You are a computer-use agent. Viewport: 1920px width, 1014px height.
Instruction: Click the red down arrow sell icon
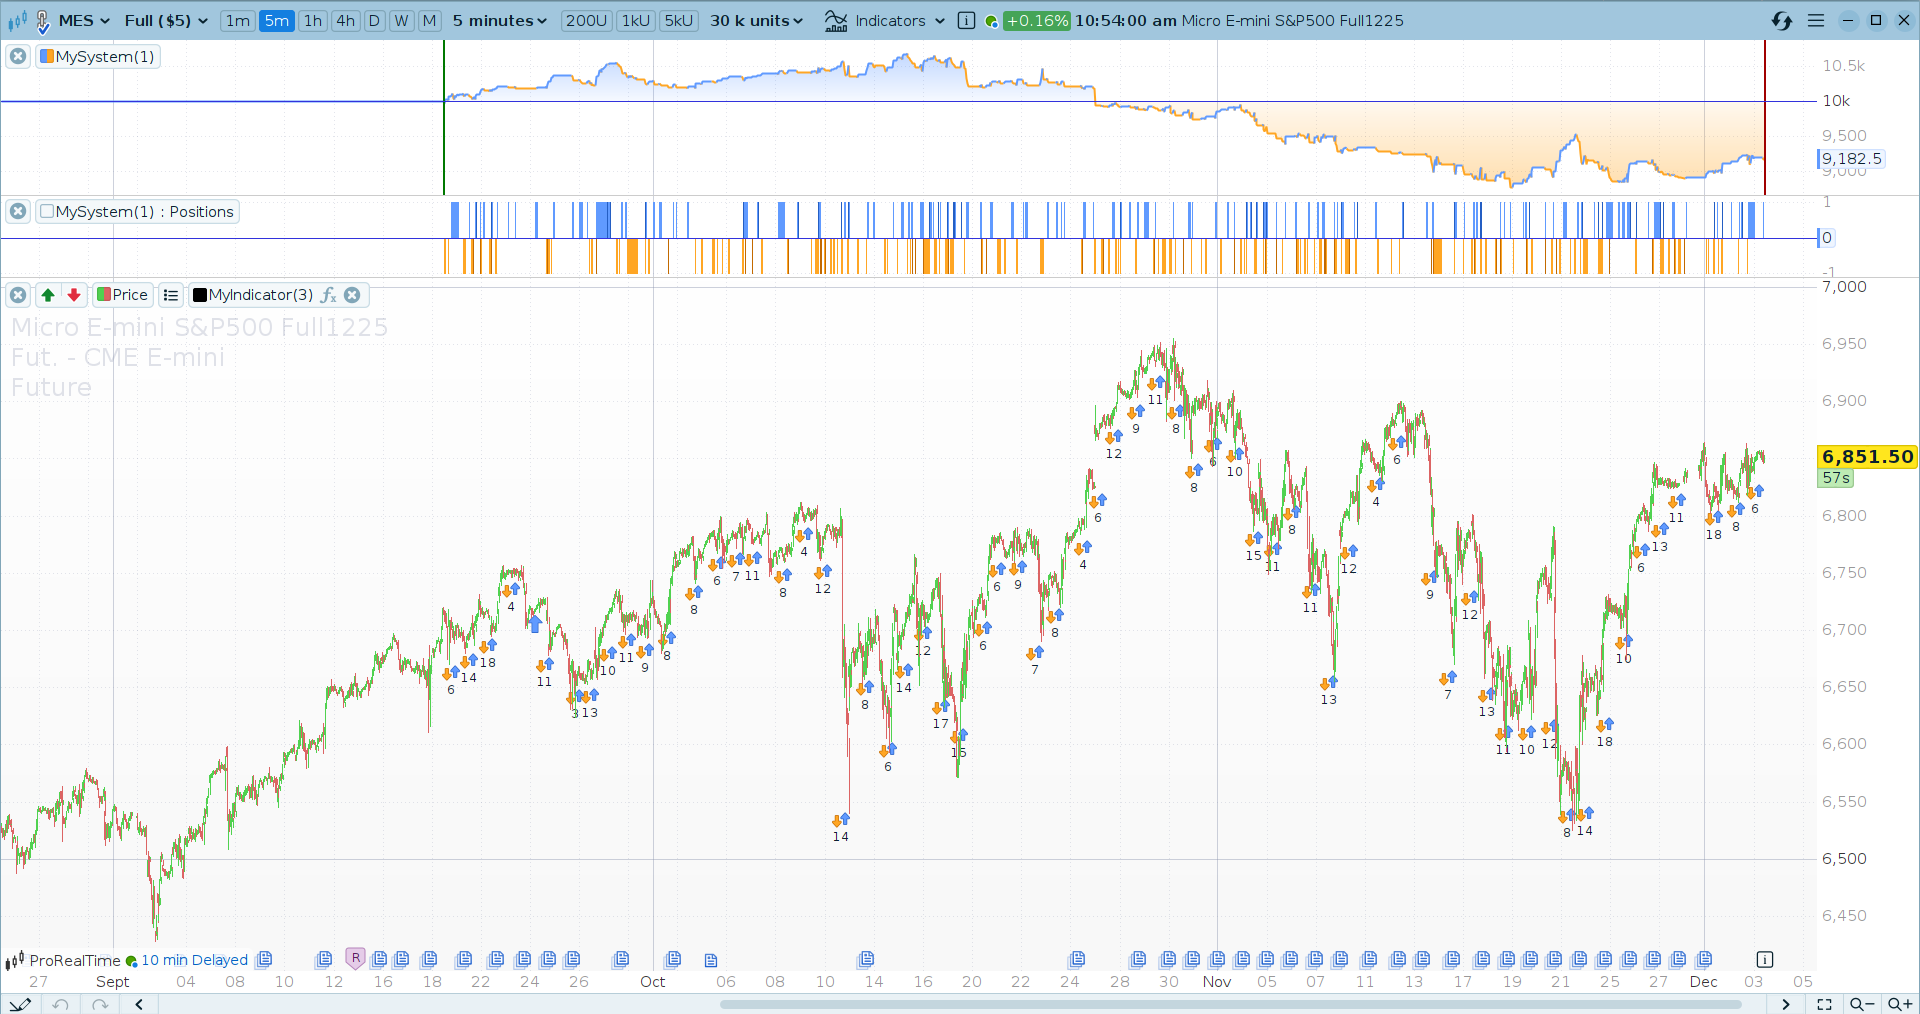pyautogui.click(x=74, y=294)
